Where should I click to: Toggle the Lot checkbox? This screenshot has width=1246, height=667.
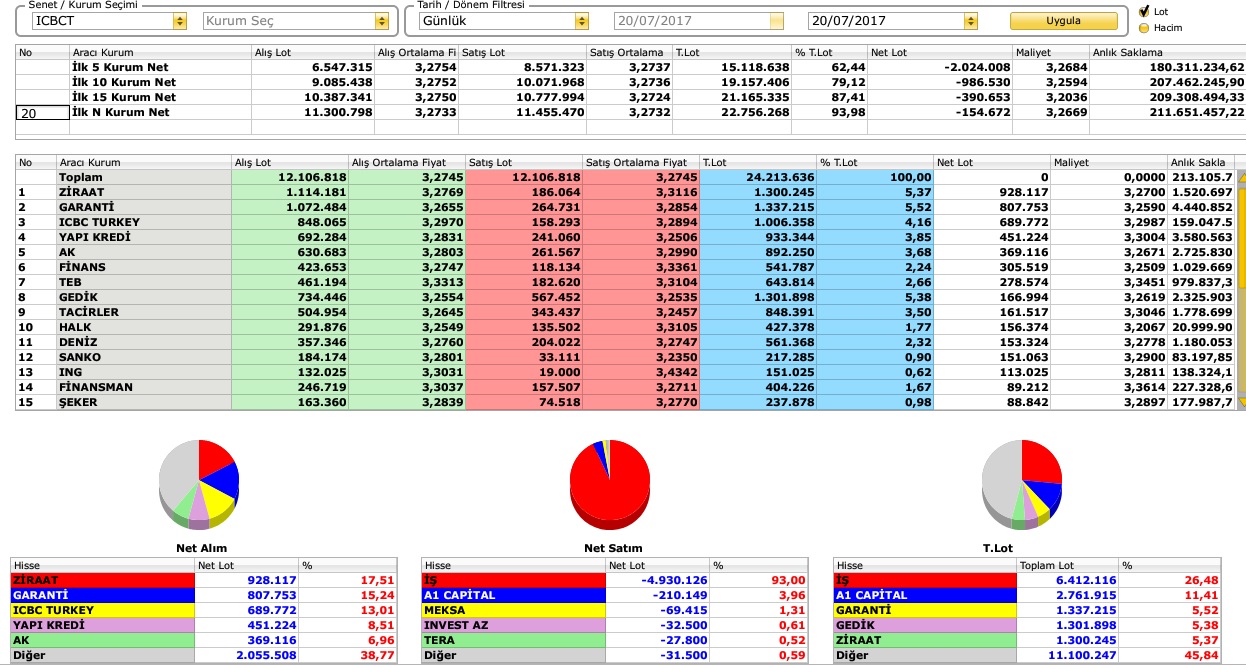pyautogui.click(x=1144, y=11)
